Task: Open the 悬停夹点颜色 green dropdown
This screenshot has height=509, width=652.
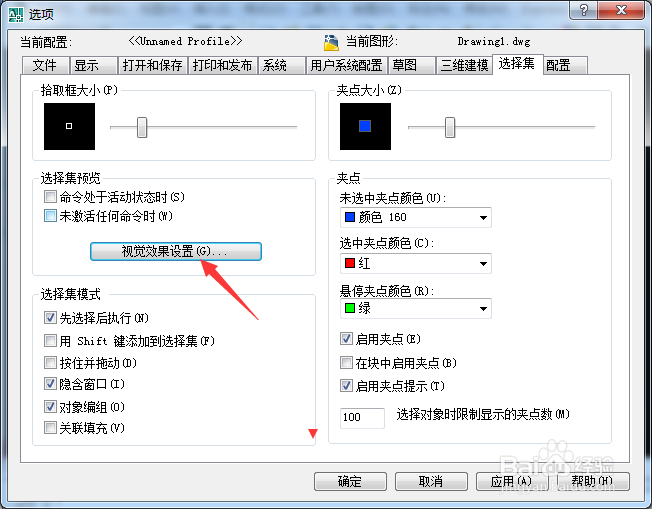Action: [x=416, y=308]
